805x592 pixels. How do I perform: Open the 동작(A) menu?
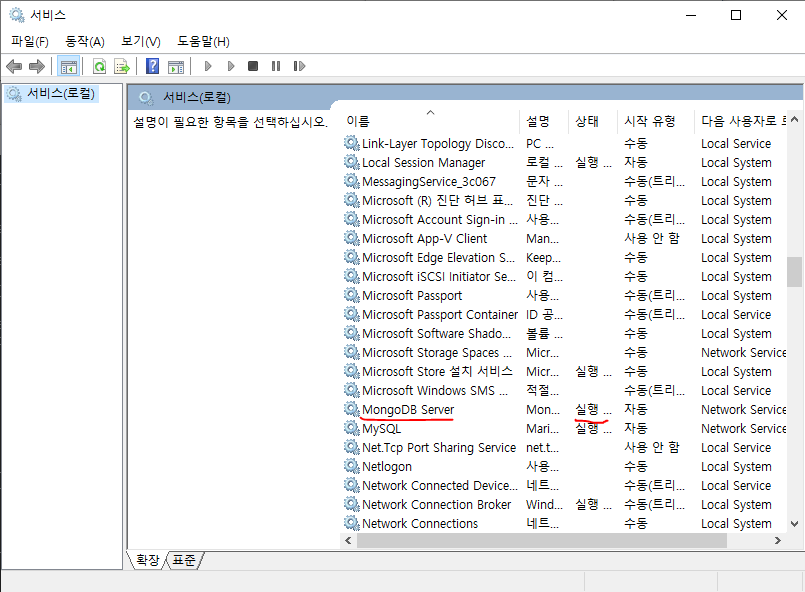[85, 42]
